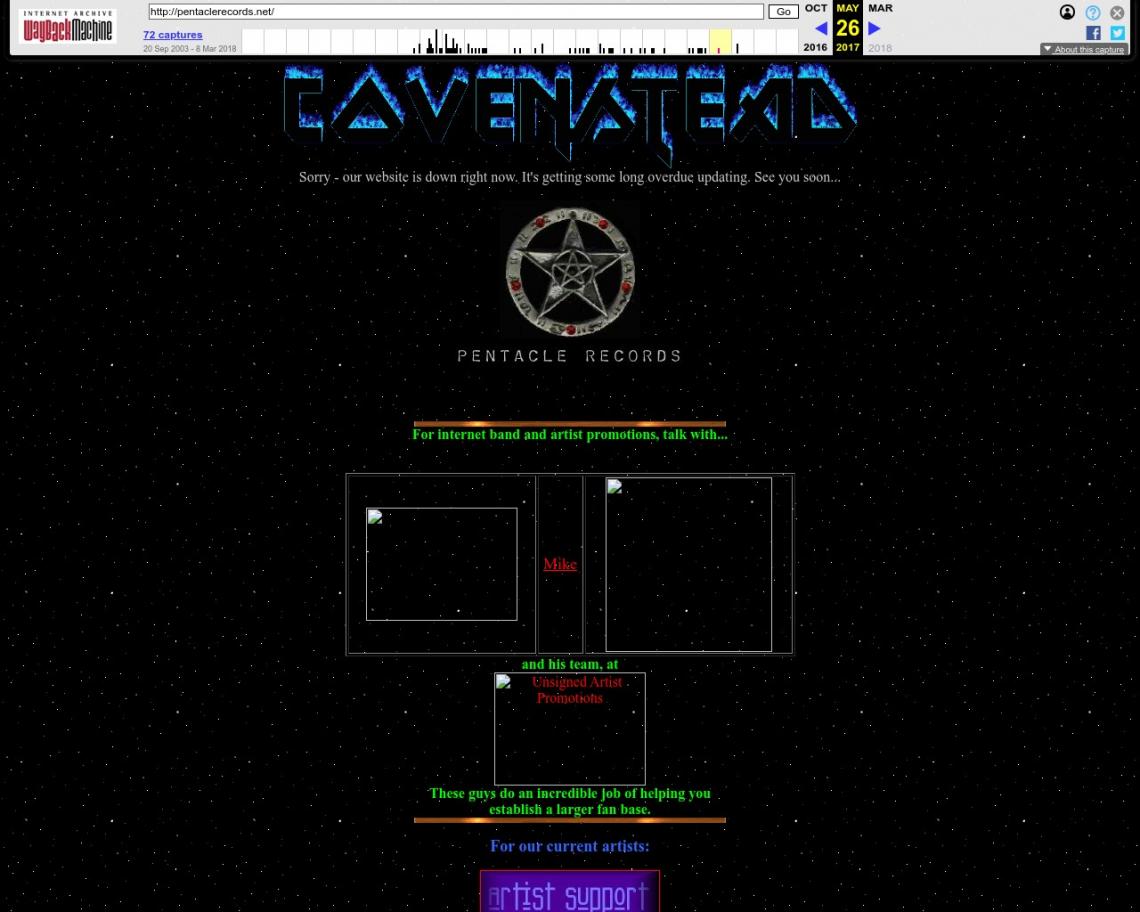Screen dimensions: 1140x912
Task: Share capture on Twitter
Action: tap(1117, 33)
